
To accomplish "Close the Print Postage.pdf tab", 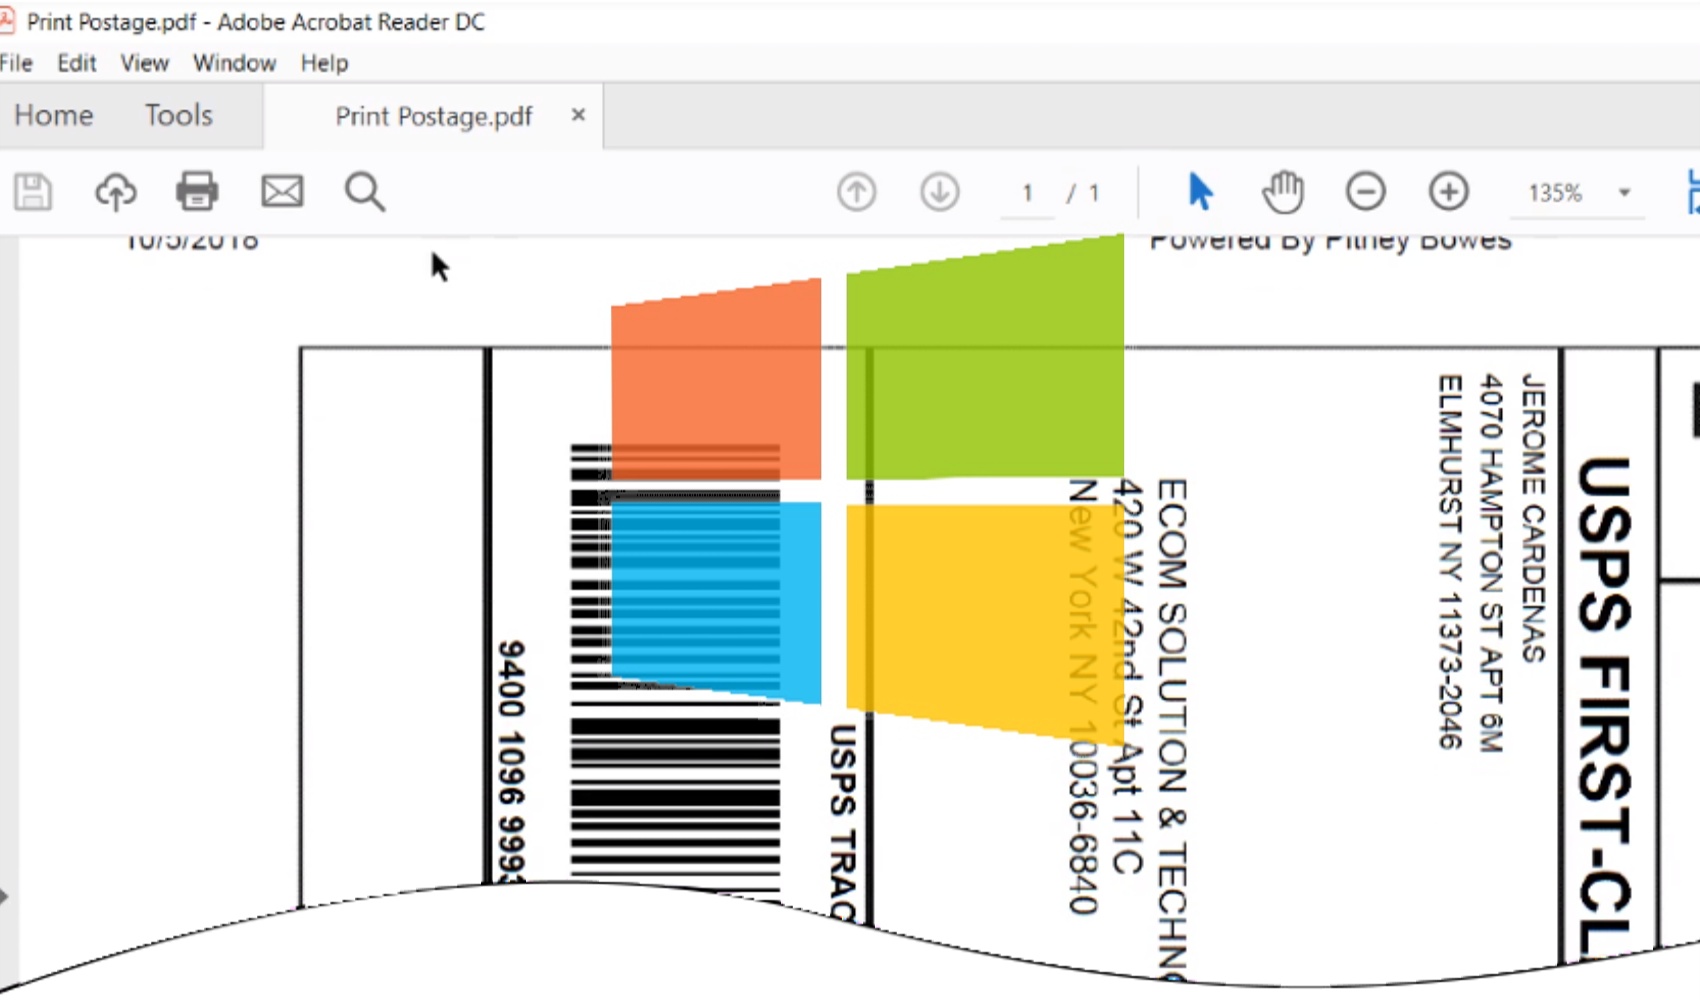I will tap(578, 115).
